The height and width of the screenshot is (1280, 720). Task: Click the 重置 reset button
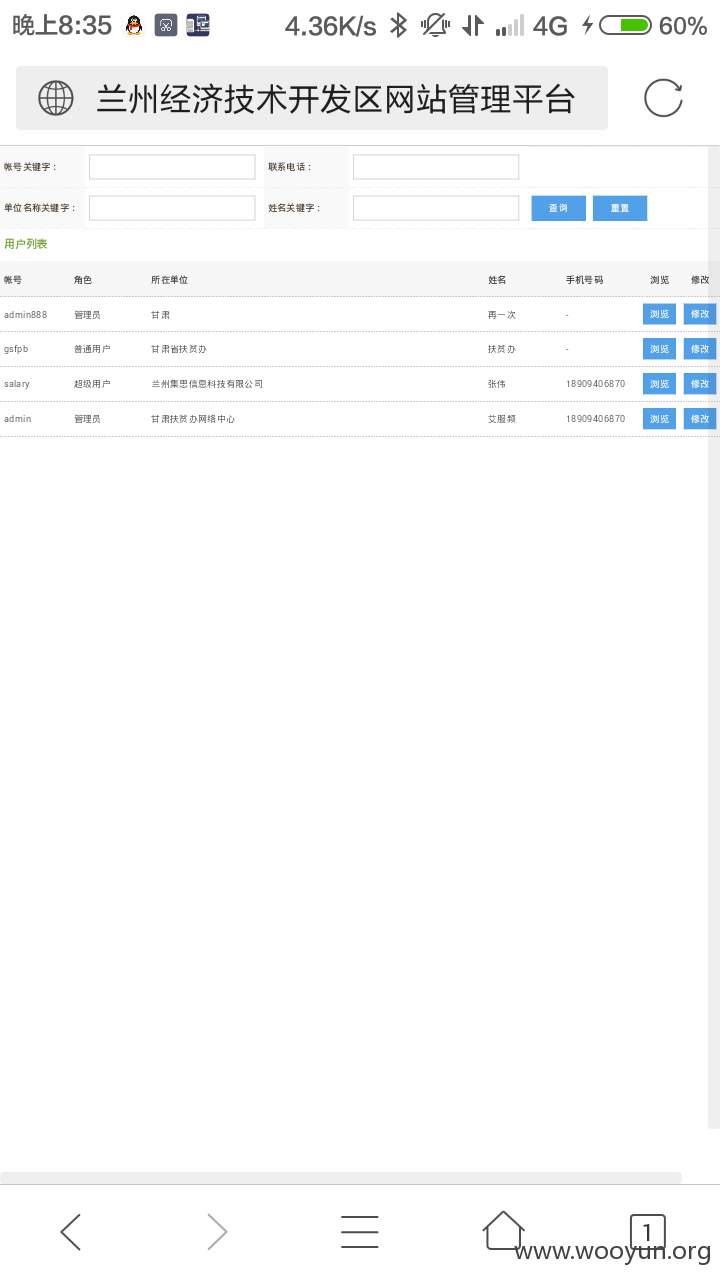coord(620,208)
